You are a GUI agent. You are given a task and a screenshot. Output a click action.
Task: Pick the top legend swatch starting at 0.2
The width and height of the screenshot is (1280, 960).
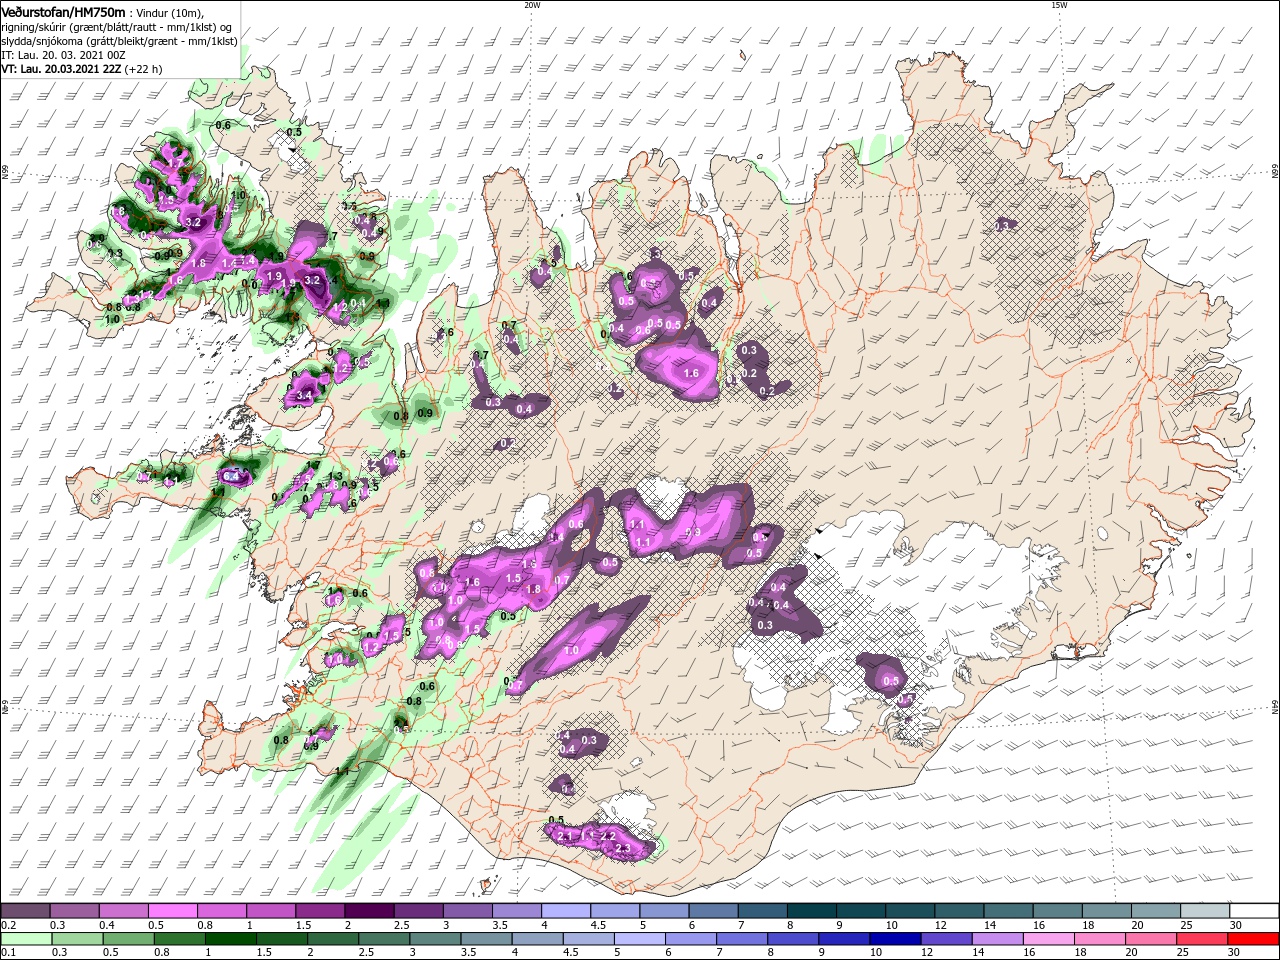[x=25, y=911]
